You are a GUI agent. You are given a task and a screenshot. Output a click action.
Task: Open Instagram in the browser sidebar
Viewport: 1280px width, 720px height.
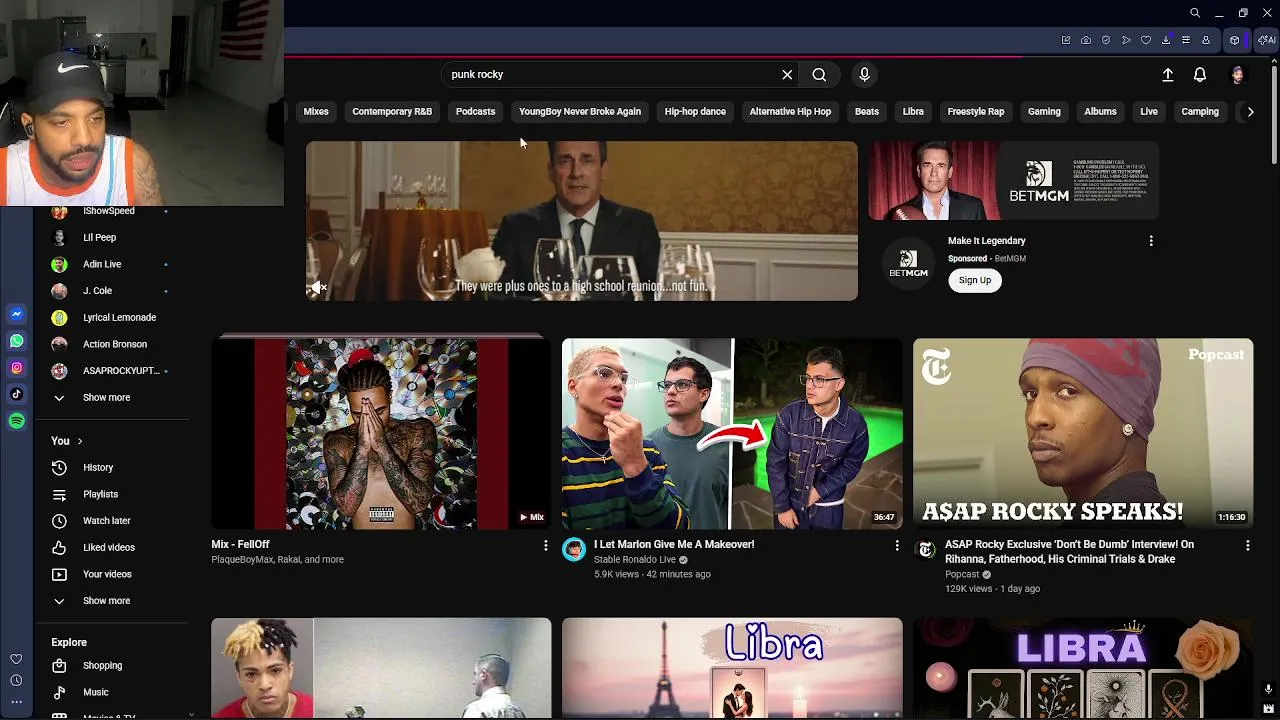pyautogui.click(x=17, y=368)
